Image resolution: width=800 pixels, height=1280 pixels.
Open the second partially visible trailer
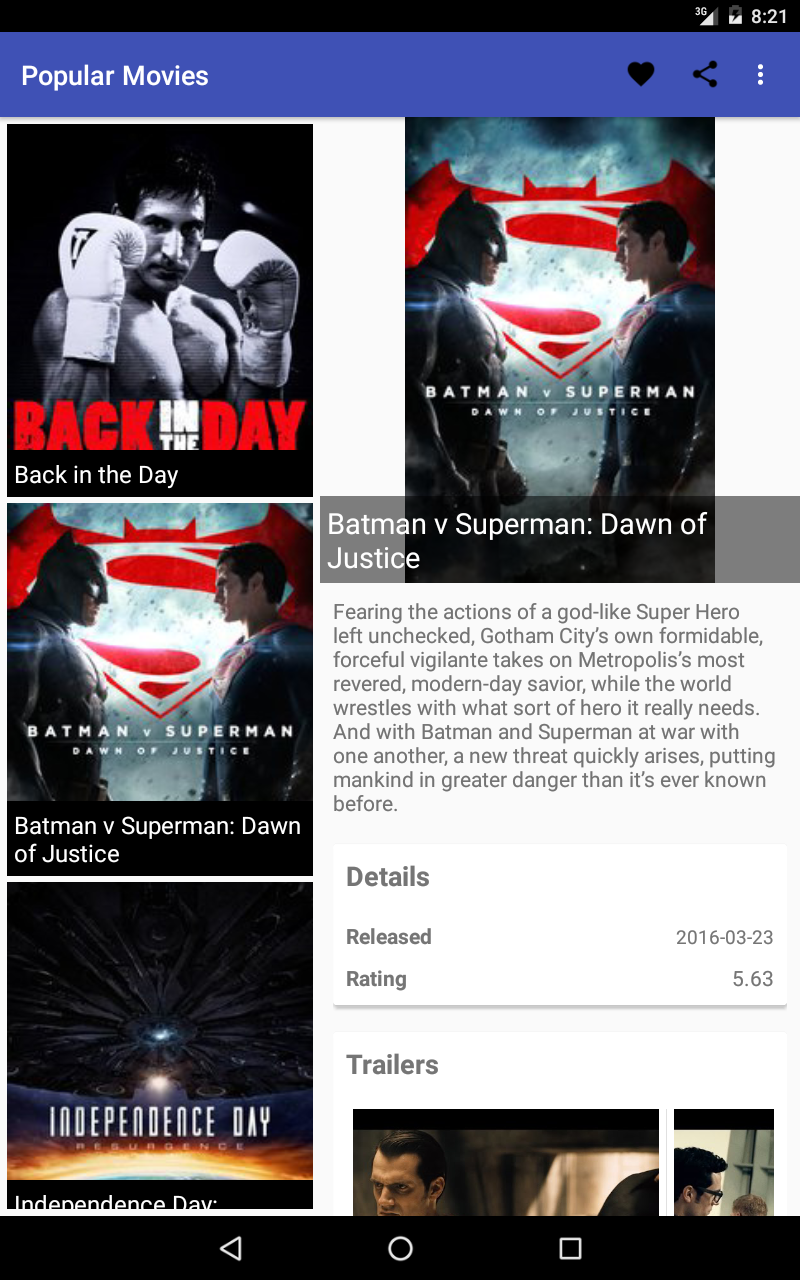[724, 1162]
